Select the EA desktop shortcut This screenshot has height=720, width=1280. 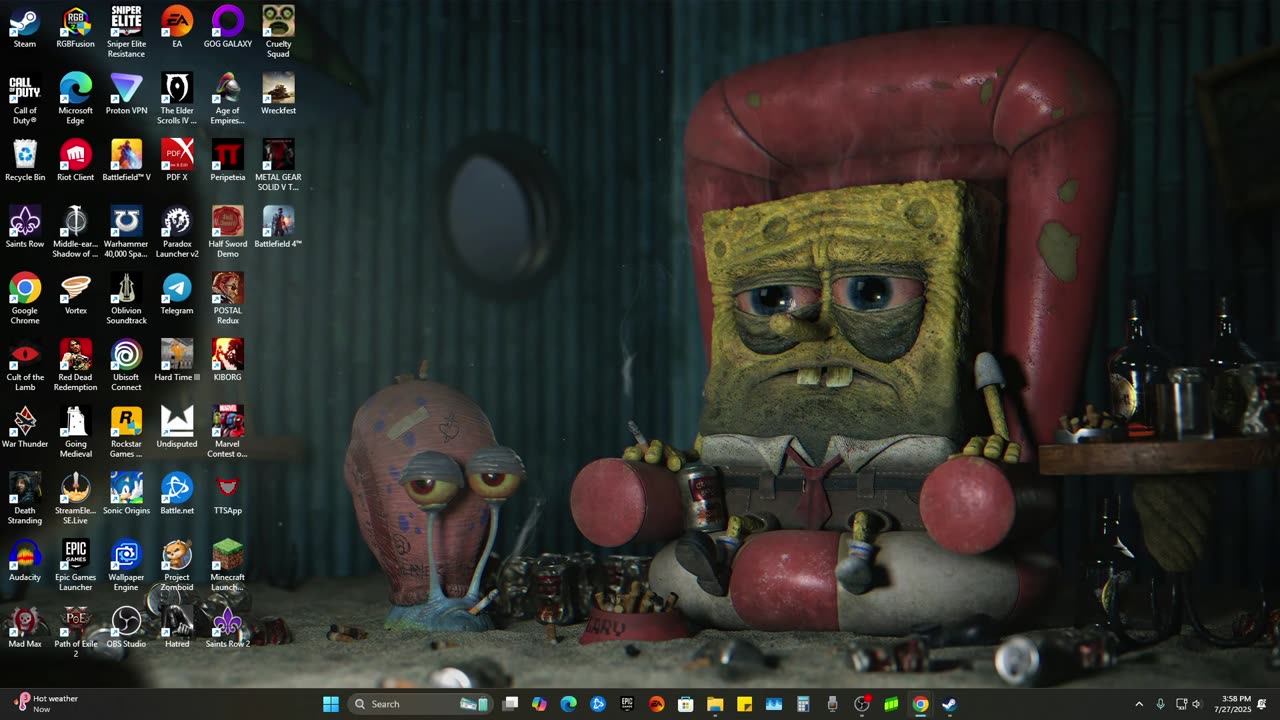[x=177, y=27]
